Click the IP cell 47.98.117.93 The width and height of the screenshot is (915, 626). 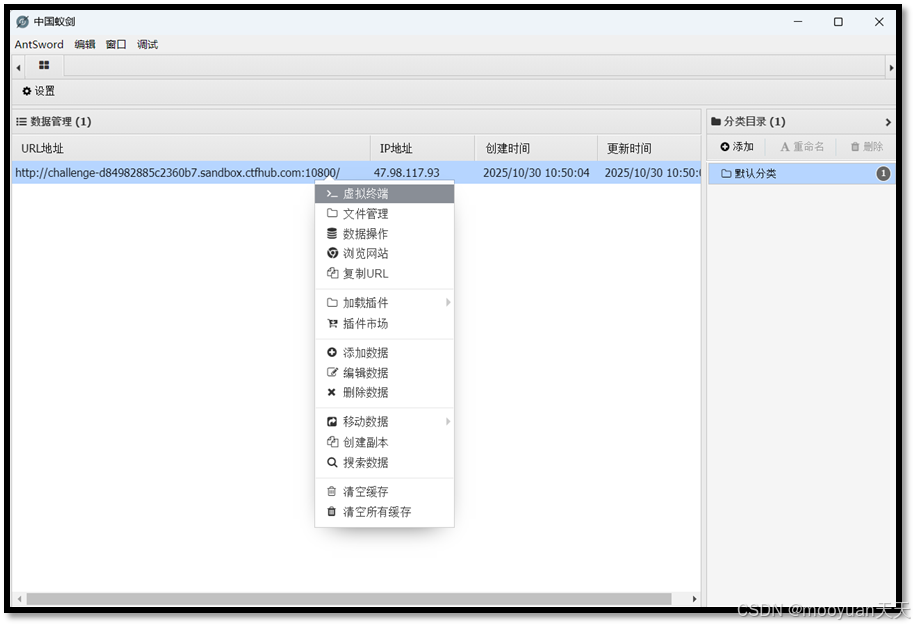(x=407, y=173)
